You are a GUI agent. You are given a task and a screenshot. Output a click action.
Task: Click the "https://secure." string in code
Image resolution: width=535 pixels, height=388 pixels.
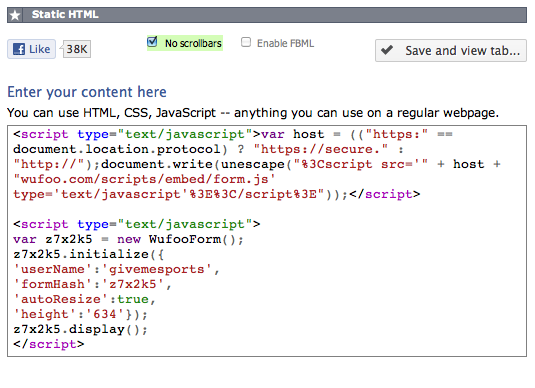tap(321, 149)
